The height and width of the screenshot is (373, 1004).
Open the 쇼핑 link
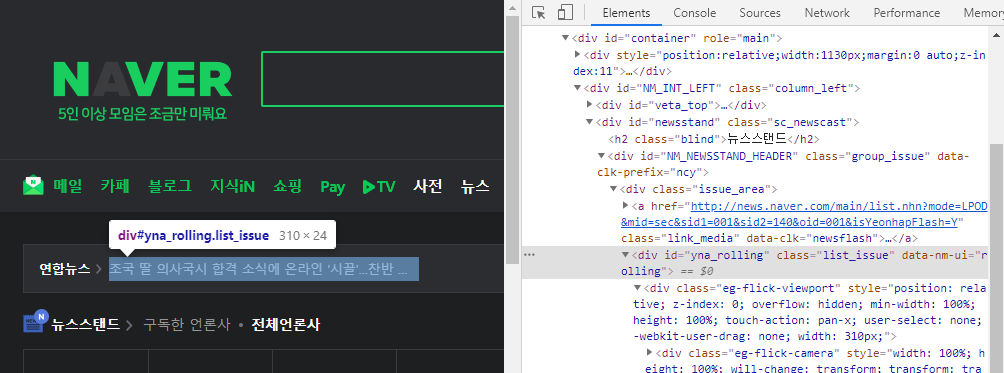(x=287, y=186)
